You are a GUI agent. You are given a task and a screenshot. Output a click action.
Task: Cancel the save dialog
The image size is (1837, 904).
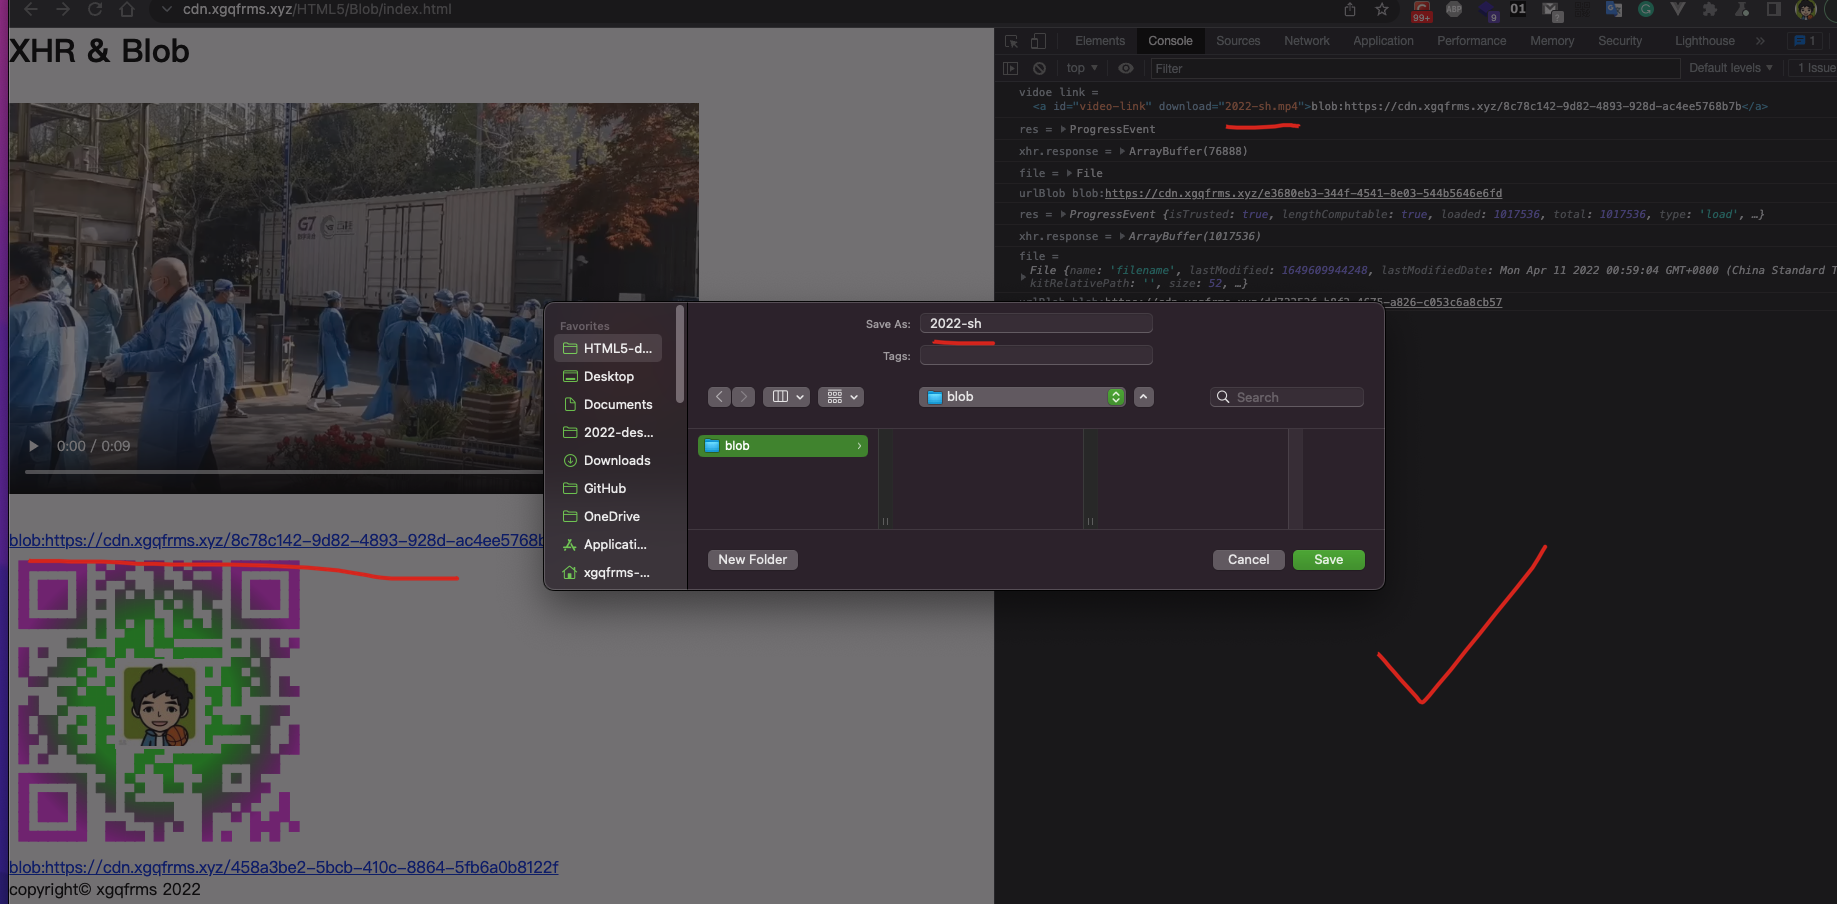tap(1249, 560)
